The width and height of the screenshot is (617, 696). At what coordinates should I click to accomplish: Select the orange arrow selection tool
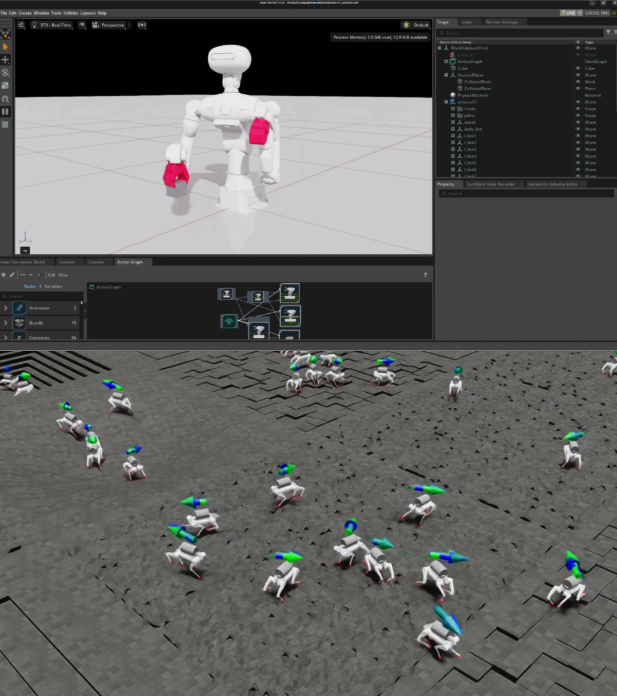(5, 47)
